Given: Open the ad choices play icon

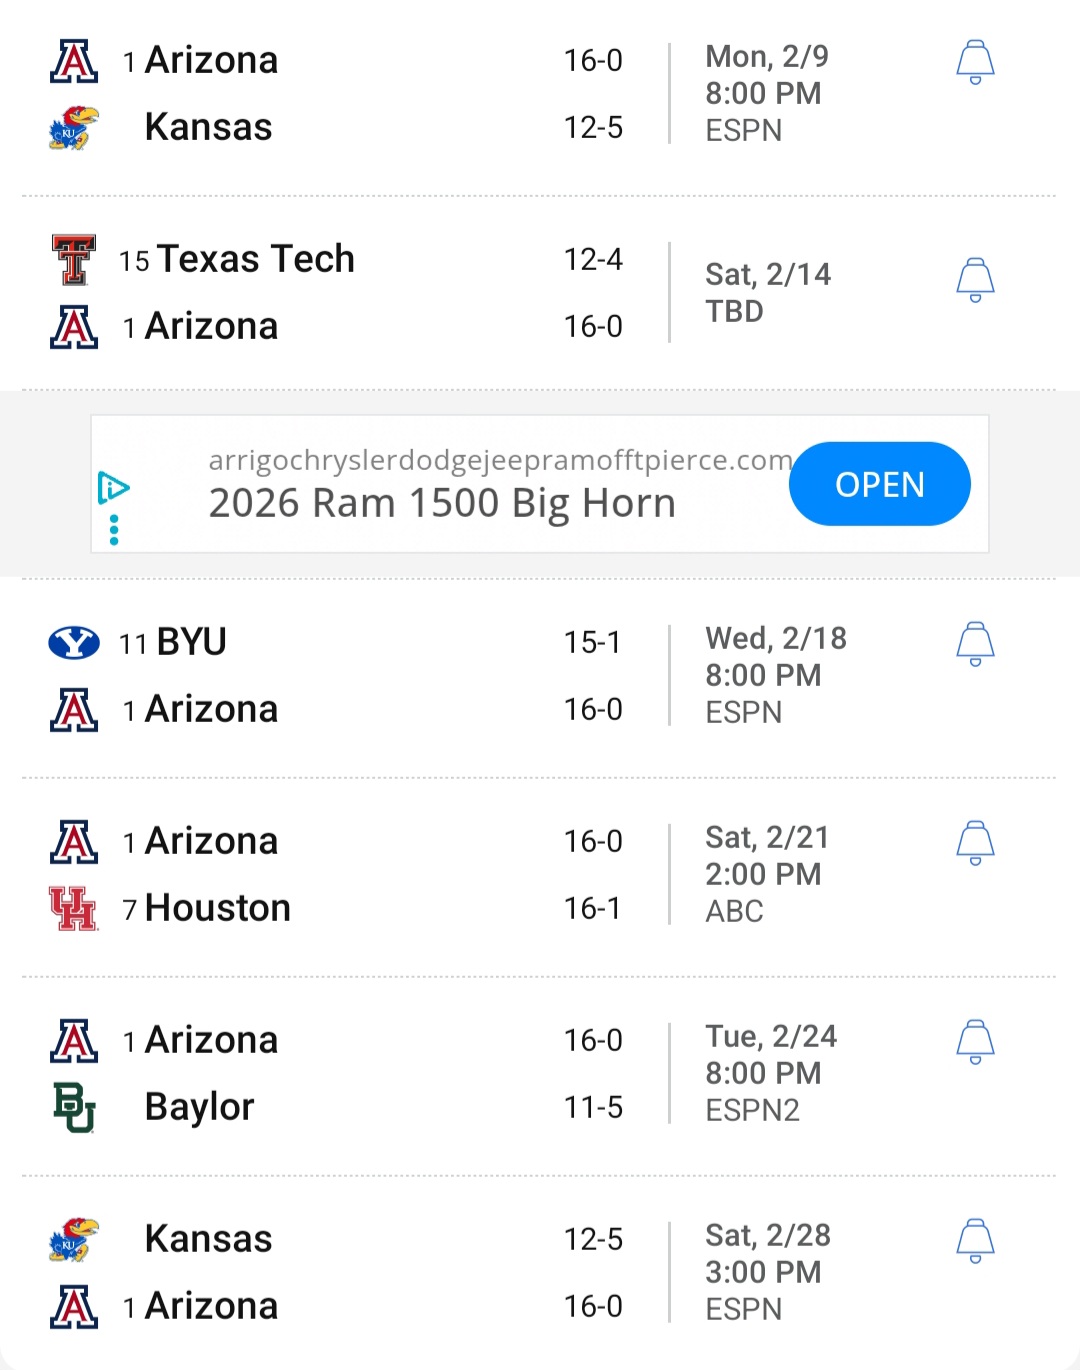Looking at the screenshot, I should [x=113, y=488].
